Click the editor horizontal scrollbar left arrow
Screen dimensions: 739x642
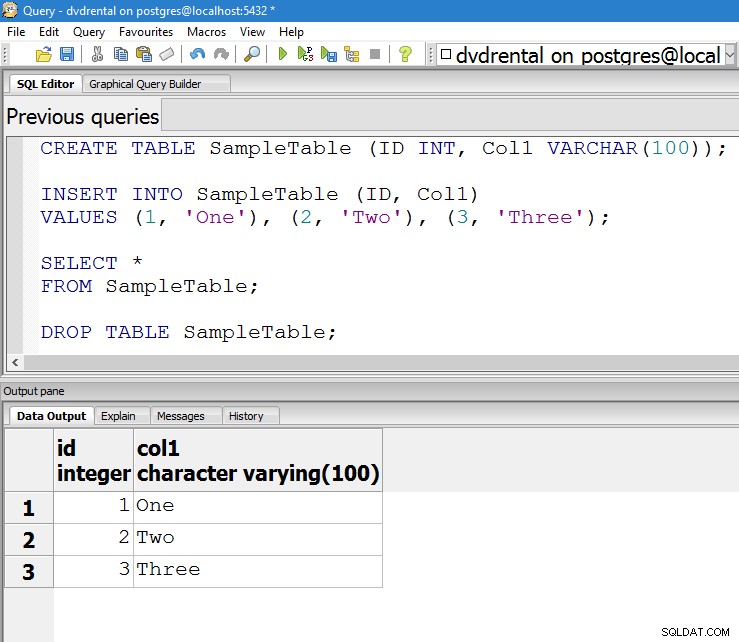(15, 362)
